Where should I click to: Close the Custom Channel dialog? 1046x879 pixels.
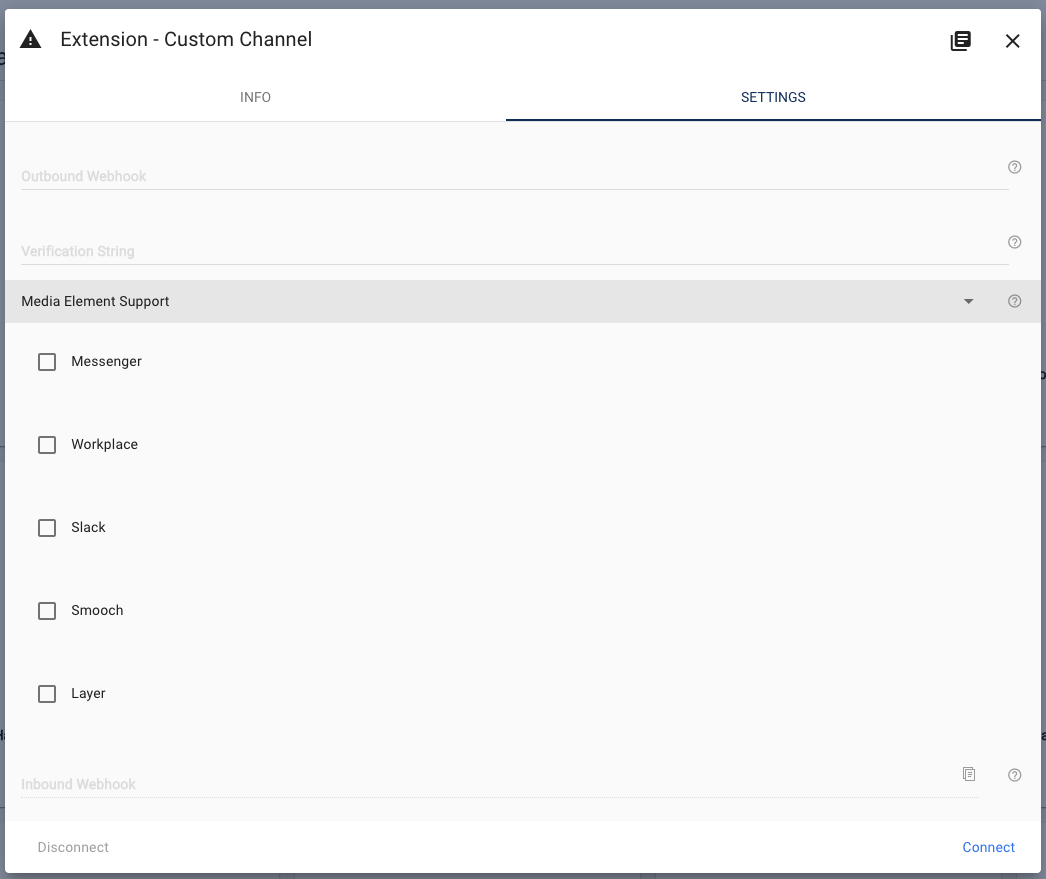tap(1012, 41)
